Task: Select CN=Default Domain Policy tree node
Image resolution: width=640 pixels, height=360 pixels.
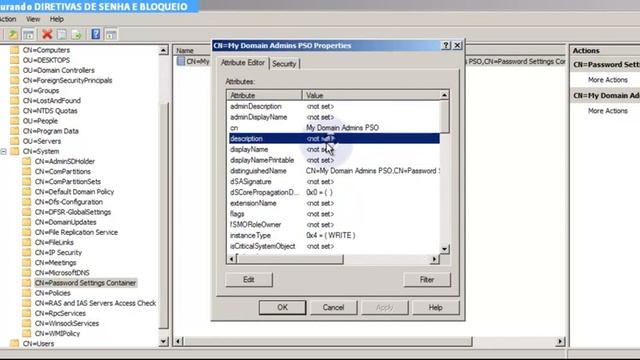Action: tap(74, 192)
